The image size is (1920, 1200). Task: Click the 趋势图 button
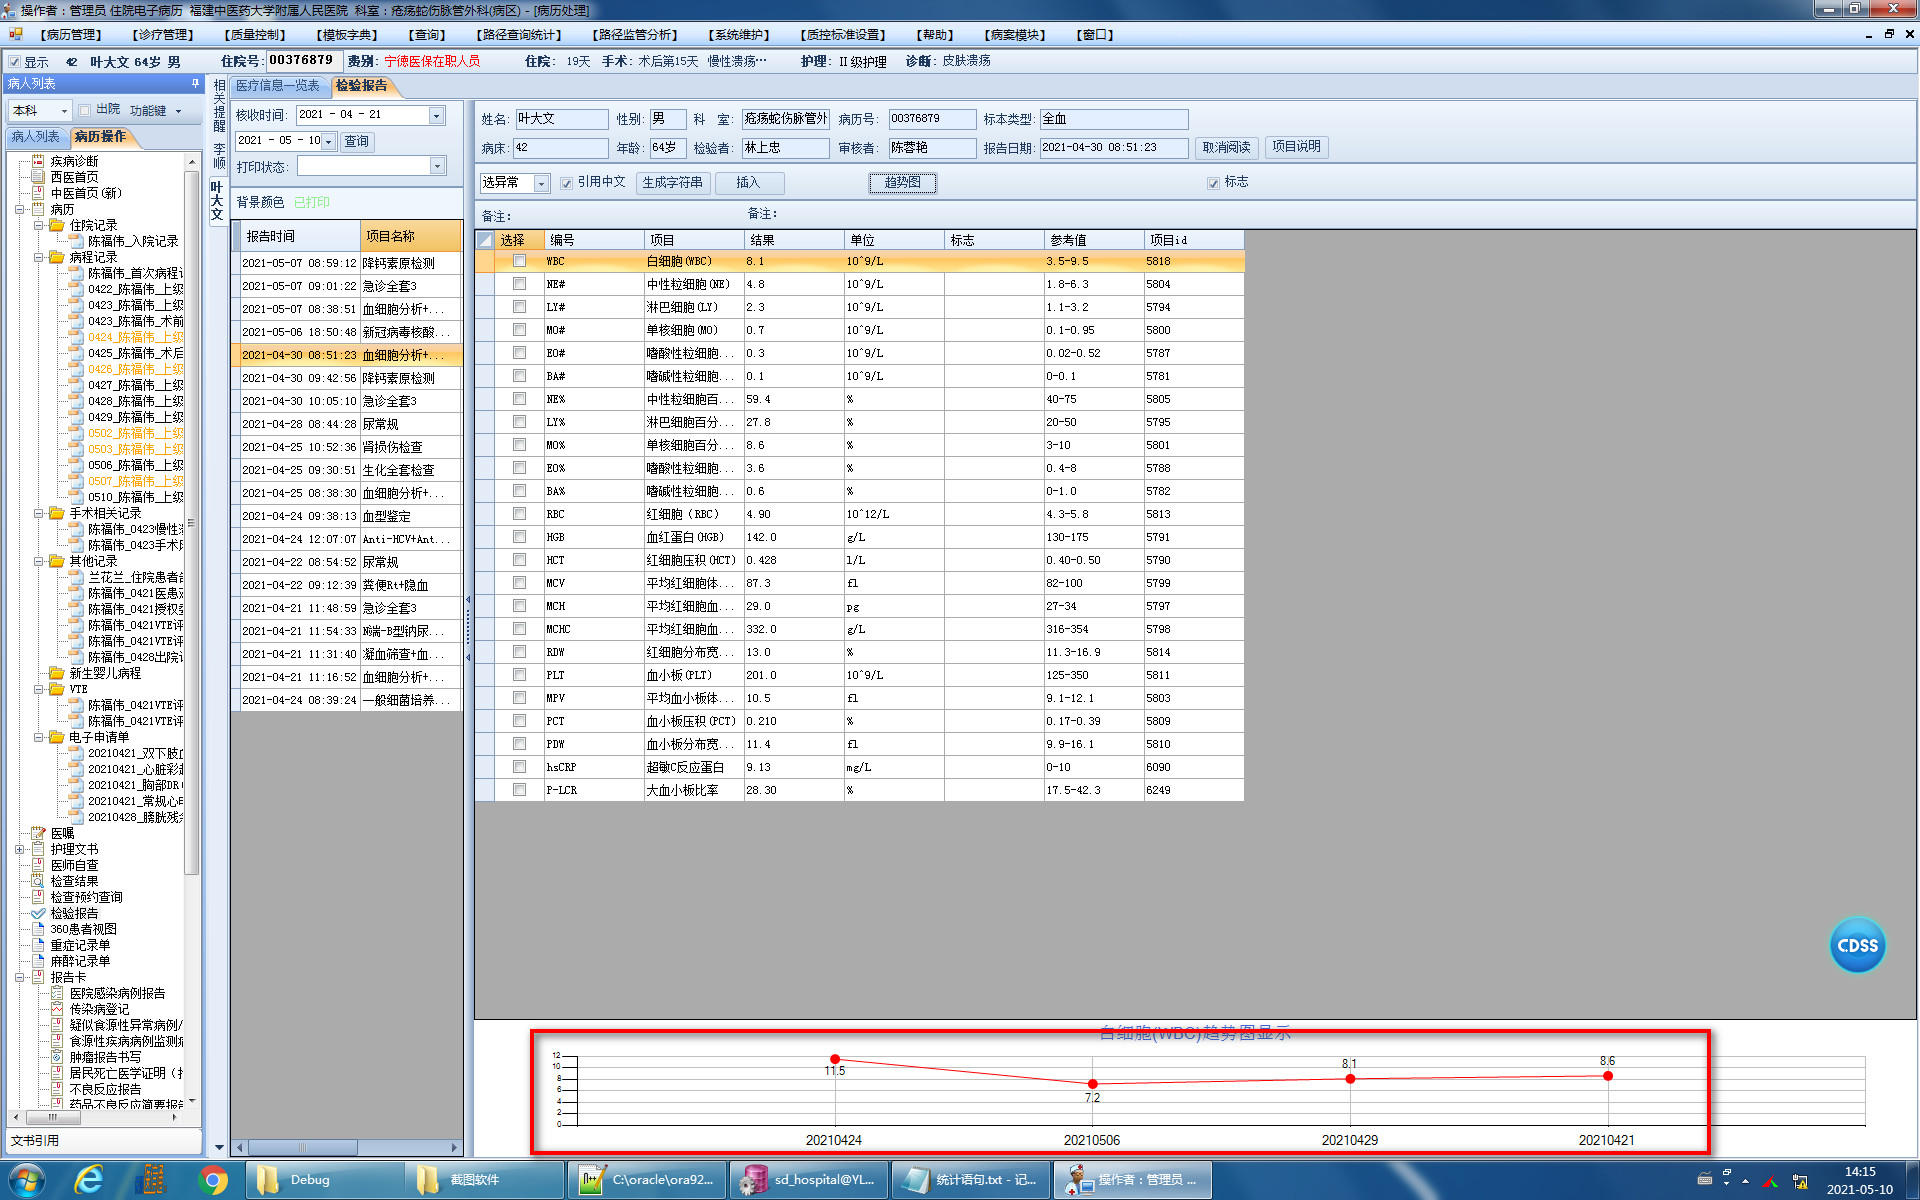(901, 183)
